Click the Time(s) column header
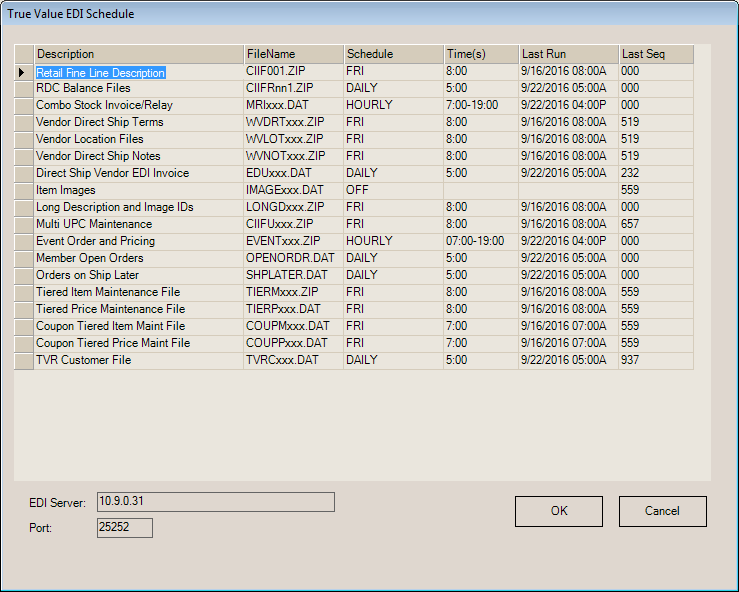Viewport: 739px width, 592px height. pyautogui.click(x=481, y=54)
